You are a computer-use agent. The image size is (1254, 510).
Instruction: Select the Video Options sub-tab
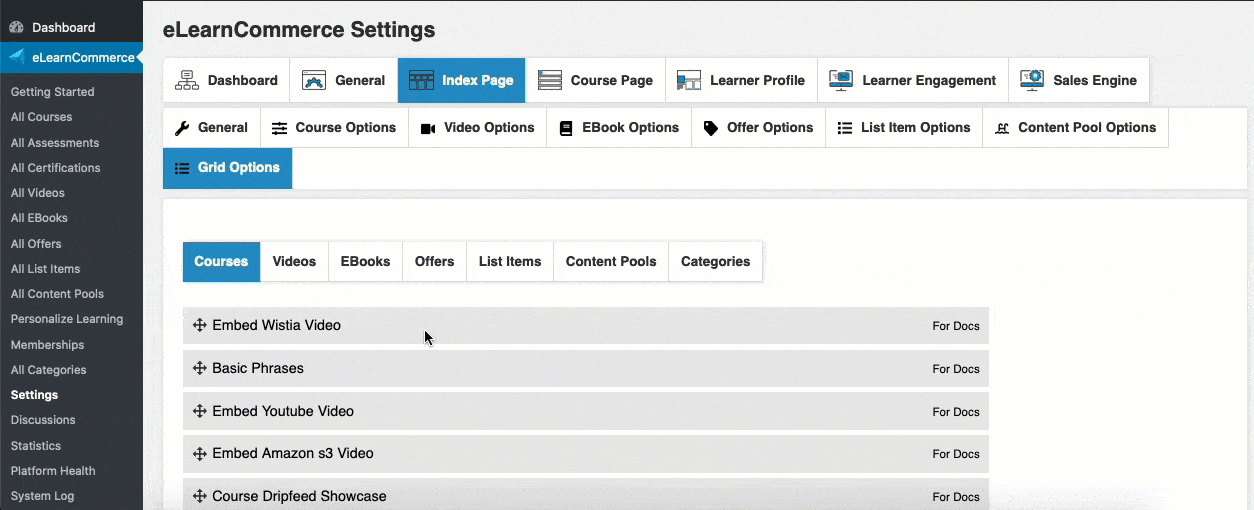tap(478, 128)
